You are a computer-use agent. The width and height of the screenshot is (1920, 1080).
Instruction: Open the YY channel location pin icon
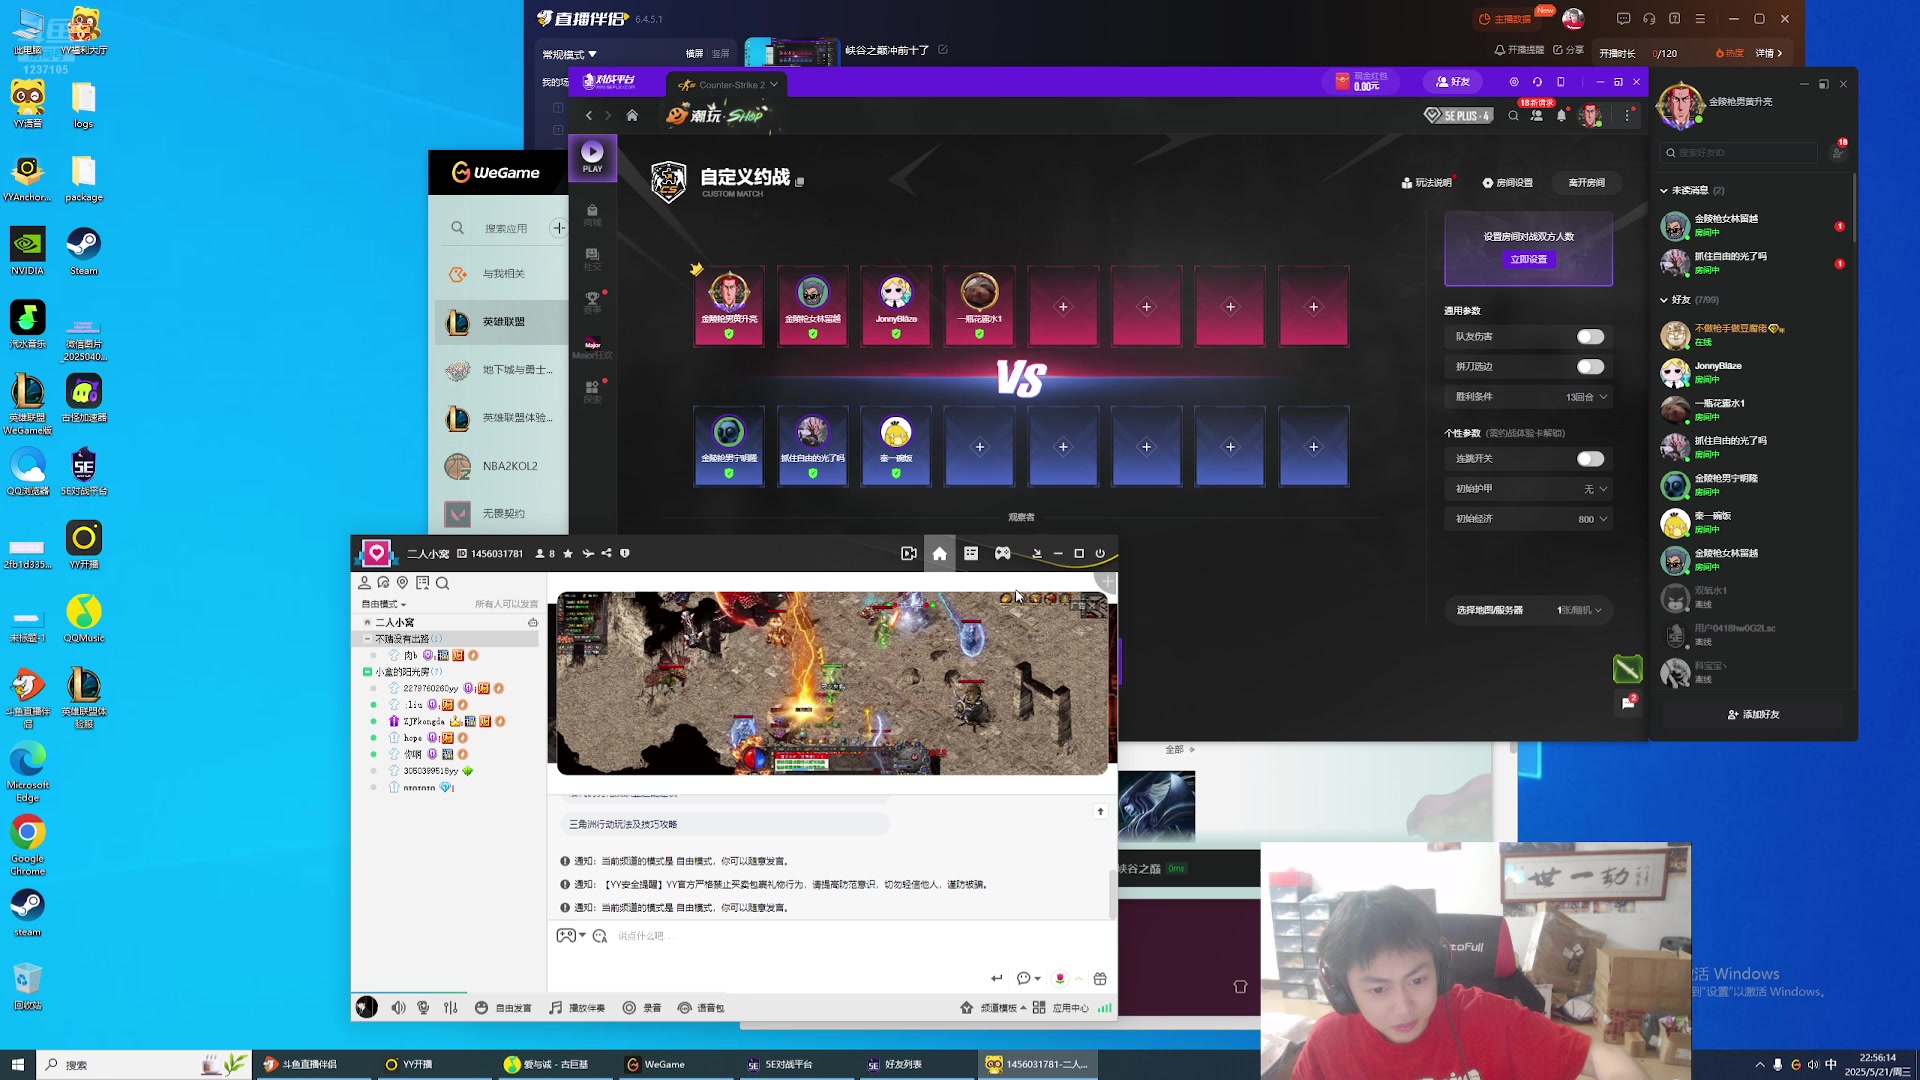point(402,583)
